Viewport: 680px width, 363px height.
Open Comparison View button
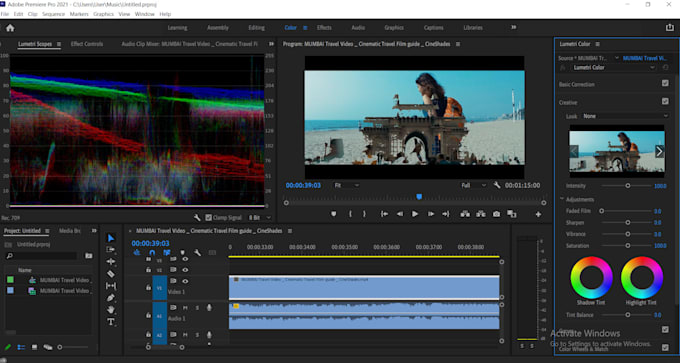click(512, 214)
